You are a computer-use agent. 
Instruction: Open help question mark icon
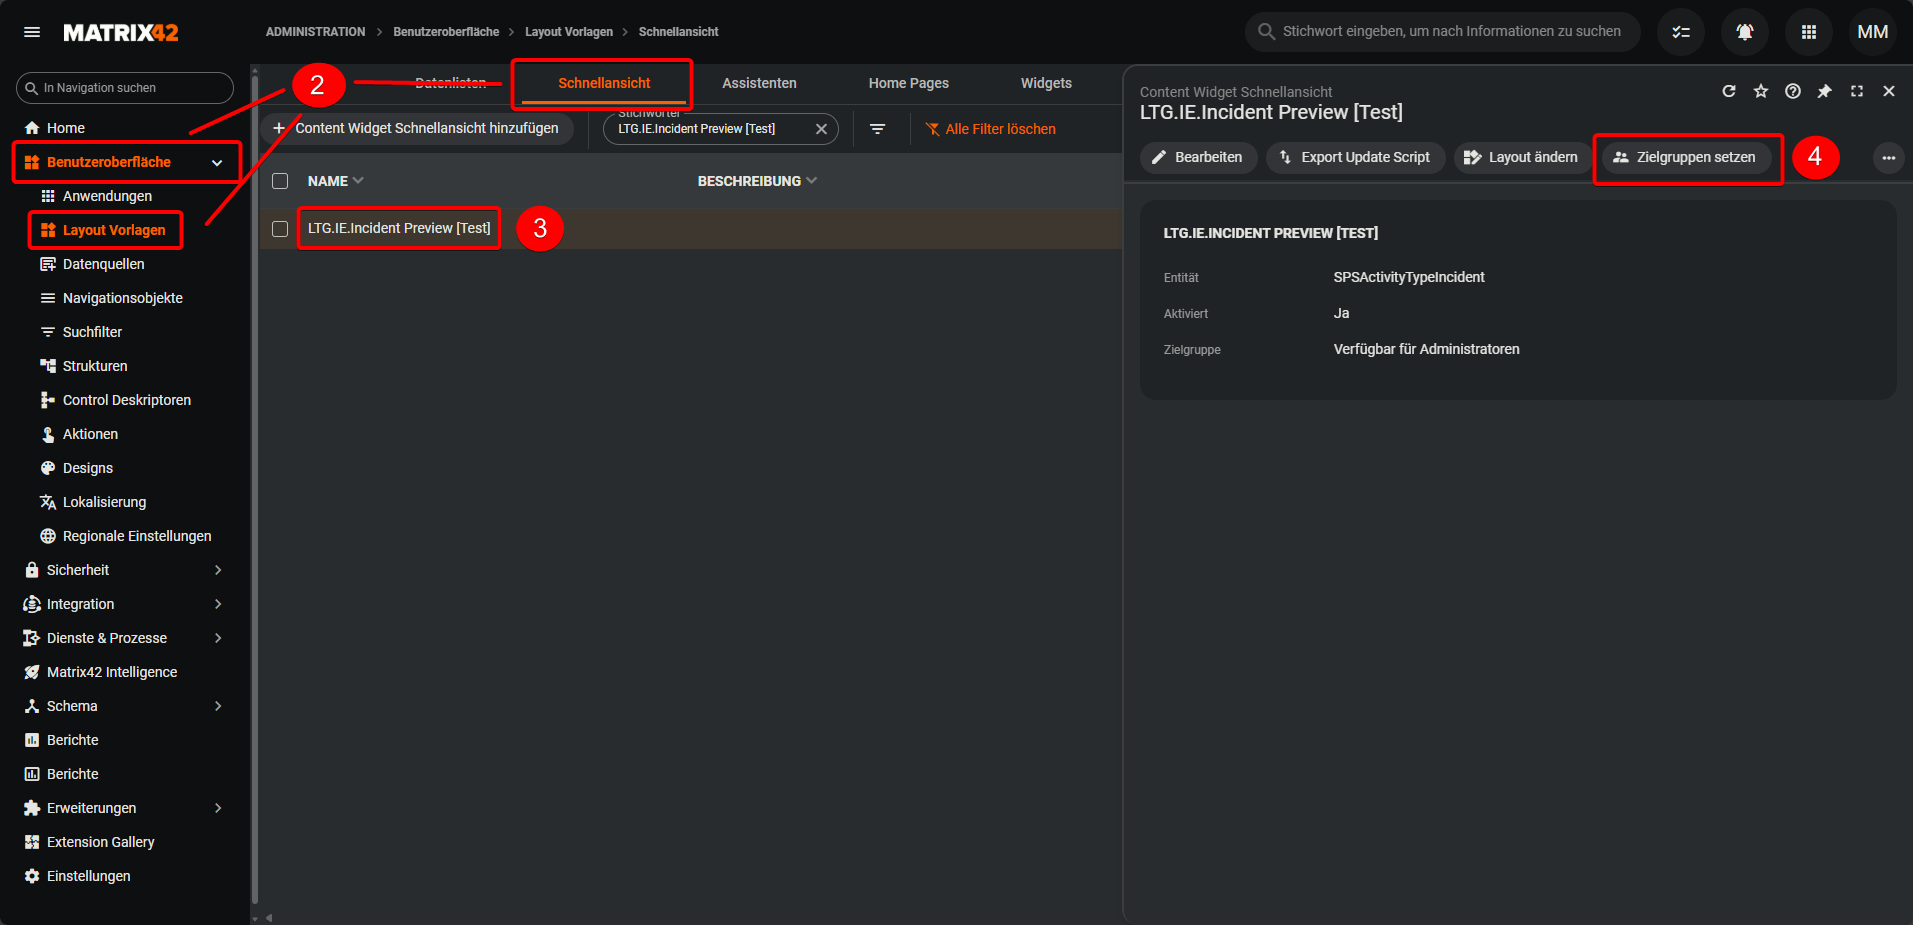[1792, 91]
